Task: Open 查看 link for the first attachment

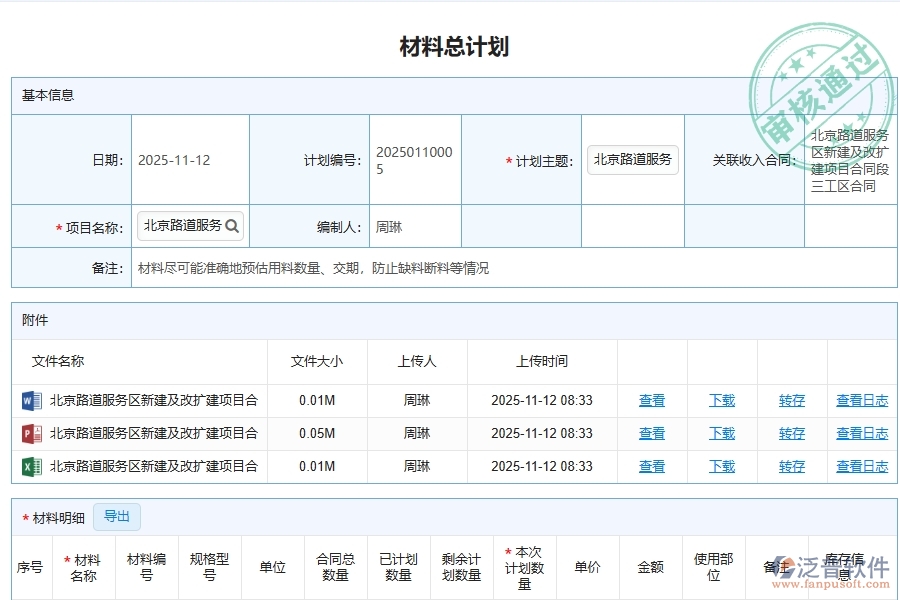Action: coord(651,400)
